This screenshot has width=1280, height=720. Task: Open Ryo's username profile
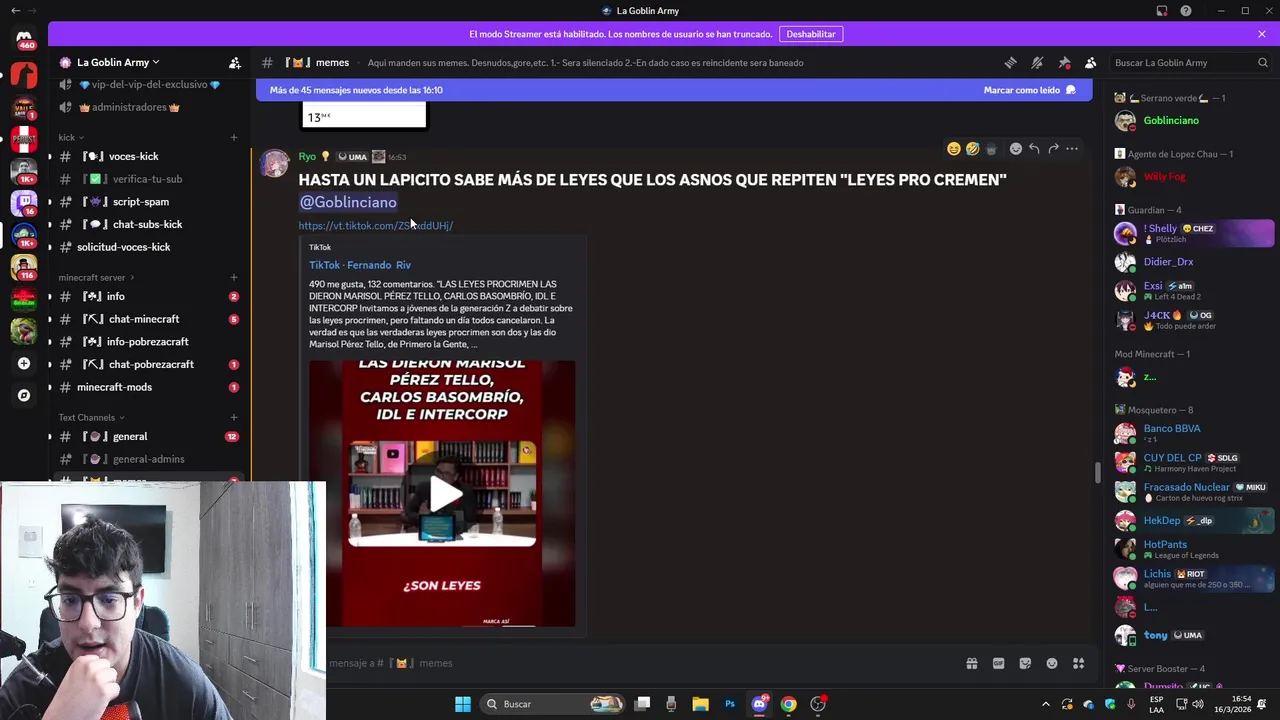[x=307, y=157]
